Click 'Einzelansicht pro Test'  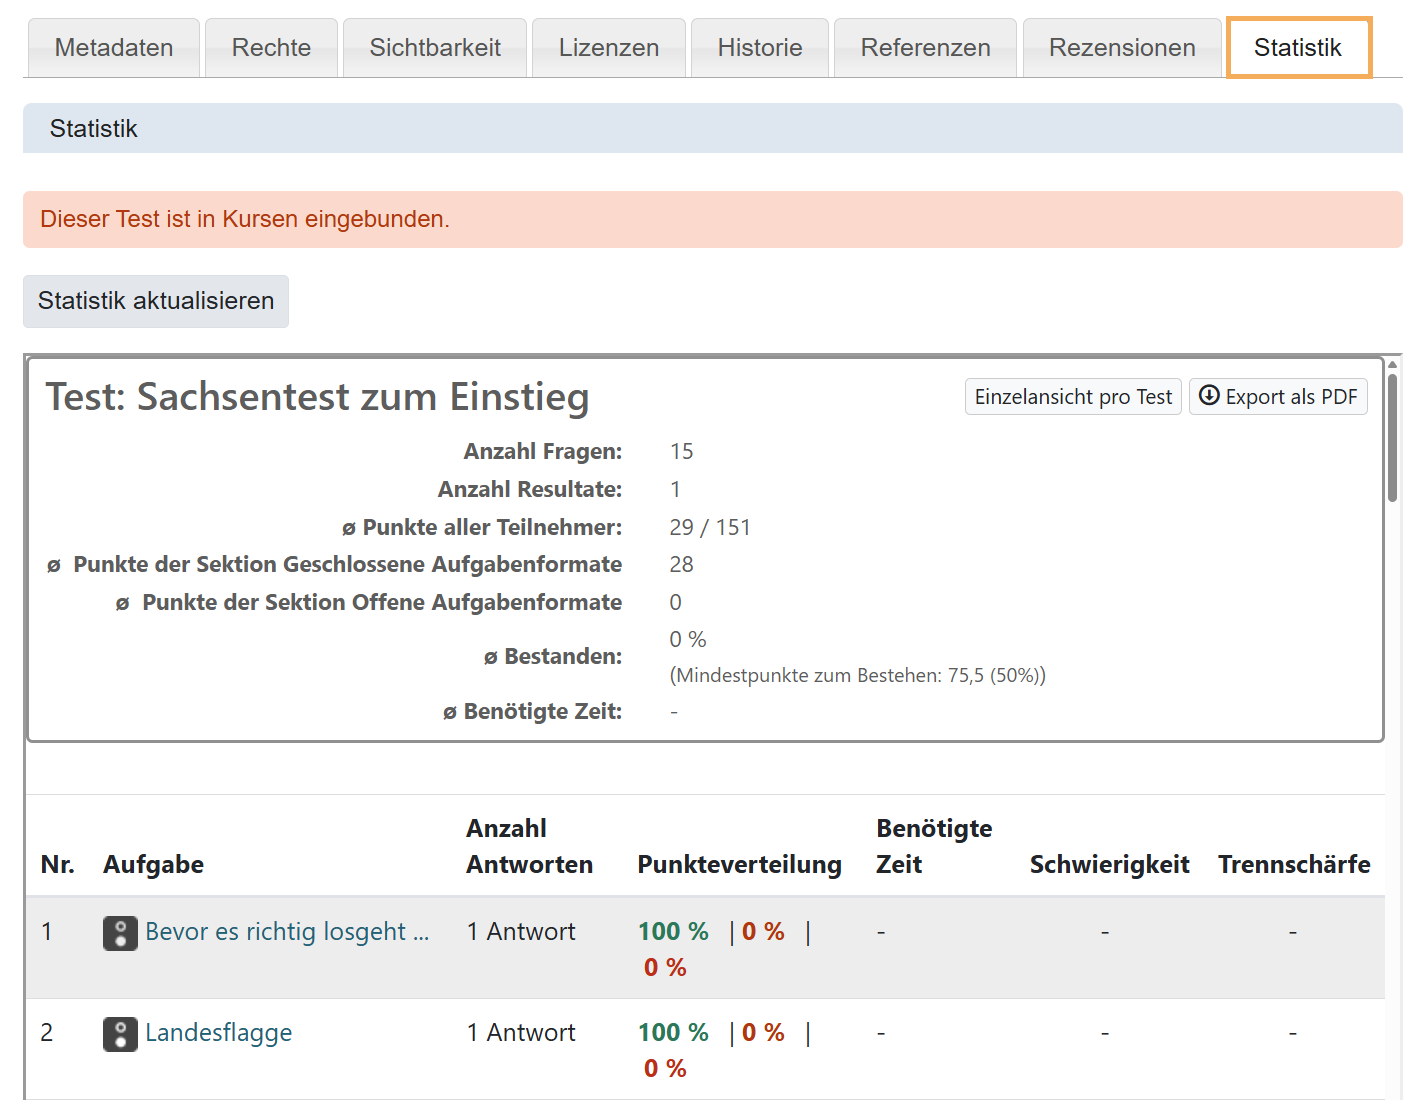click(x=1072, y=396)
